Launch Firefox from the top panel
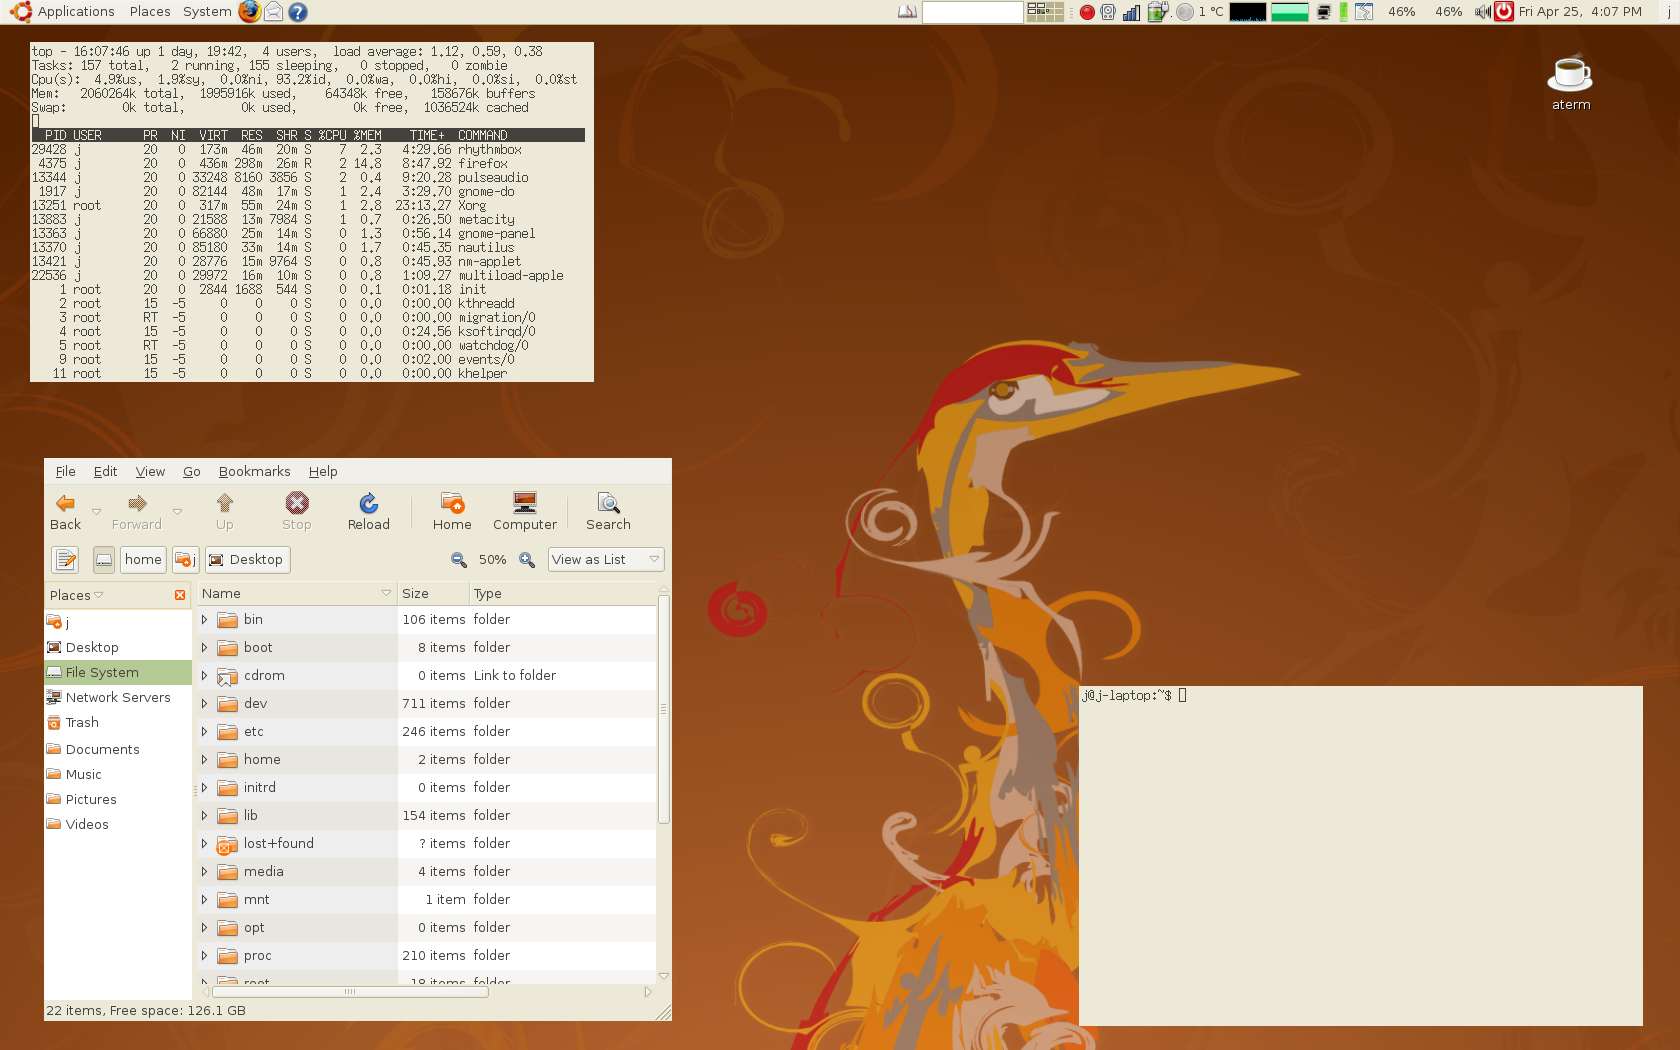1680x1050 pixels. coord(249,11)
